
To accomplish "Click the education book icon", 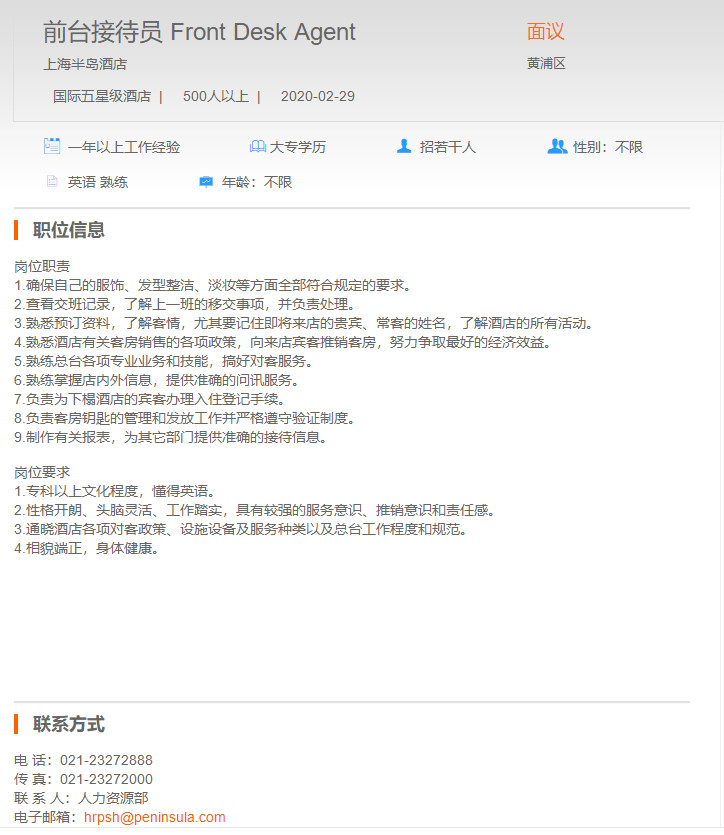I will (x=257, y=147).
